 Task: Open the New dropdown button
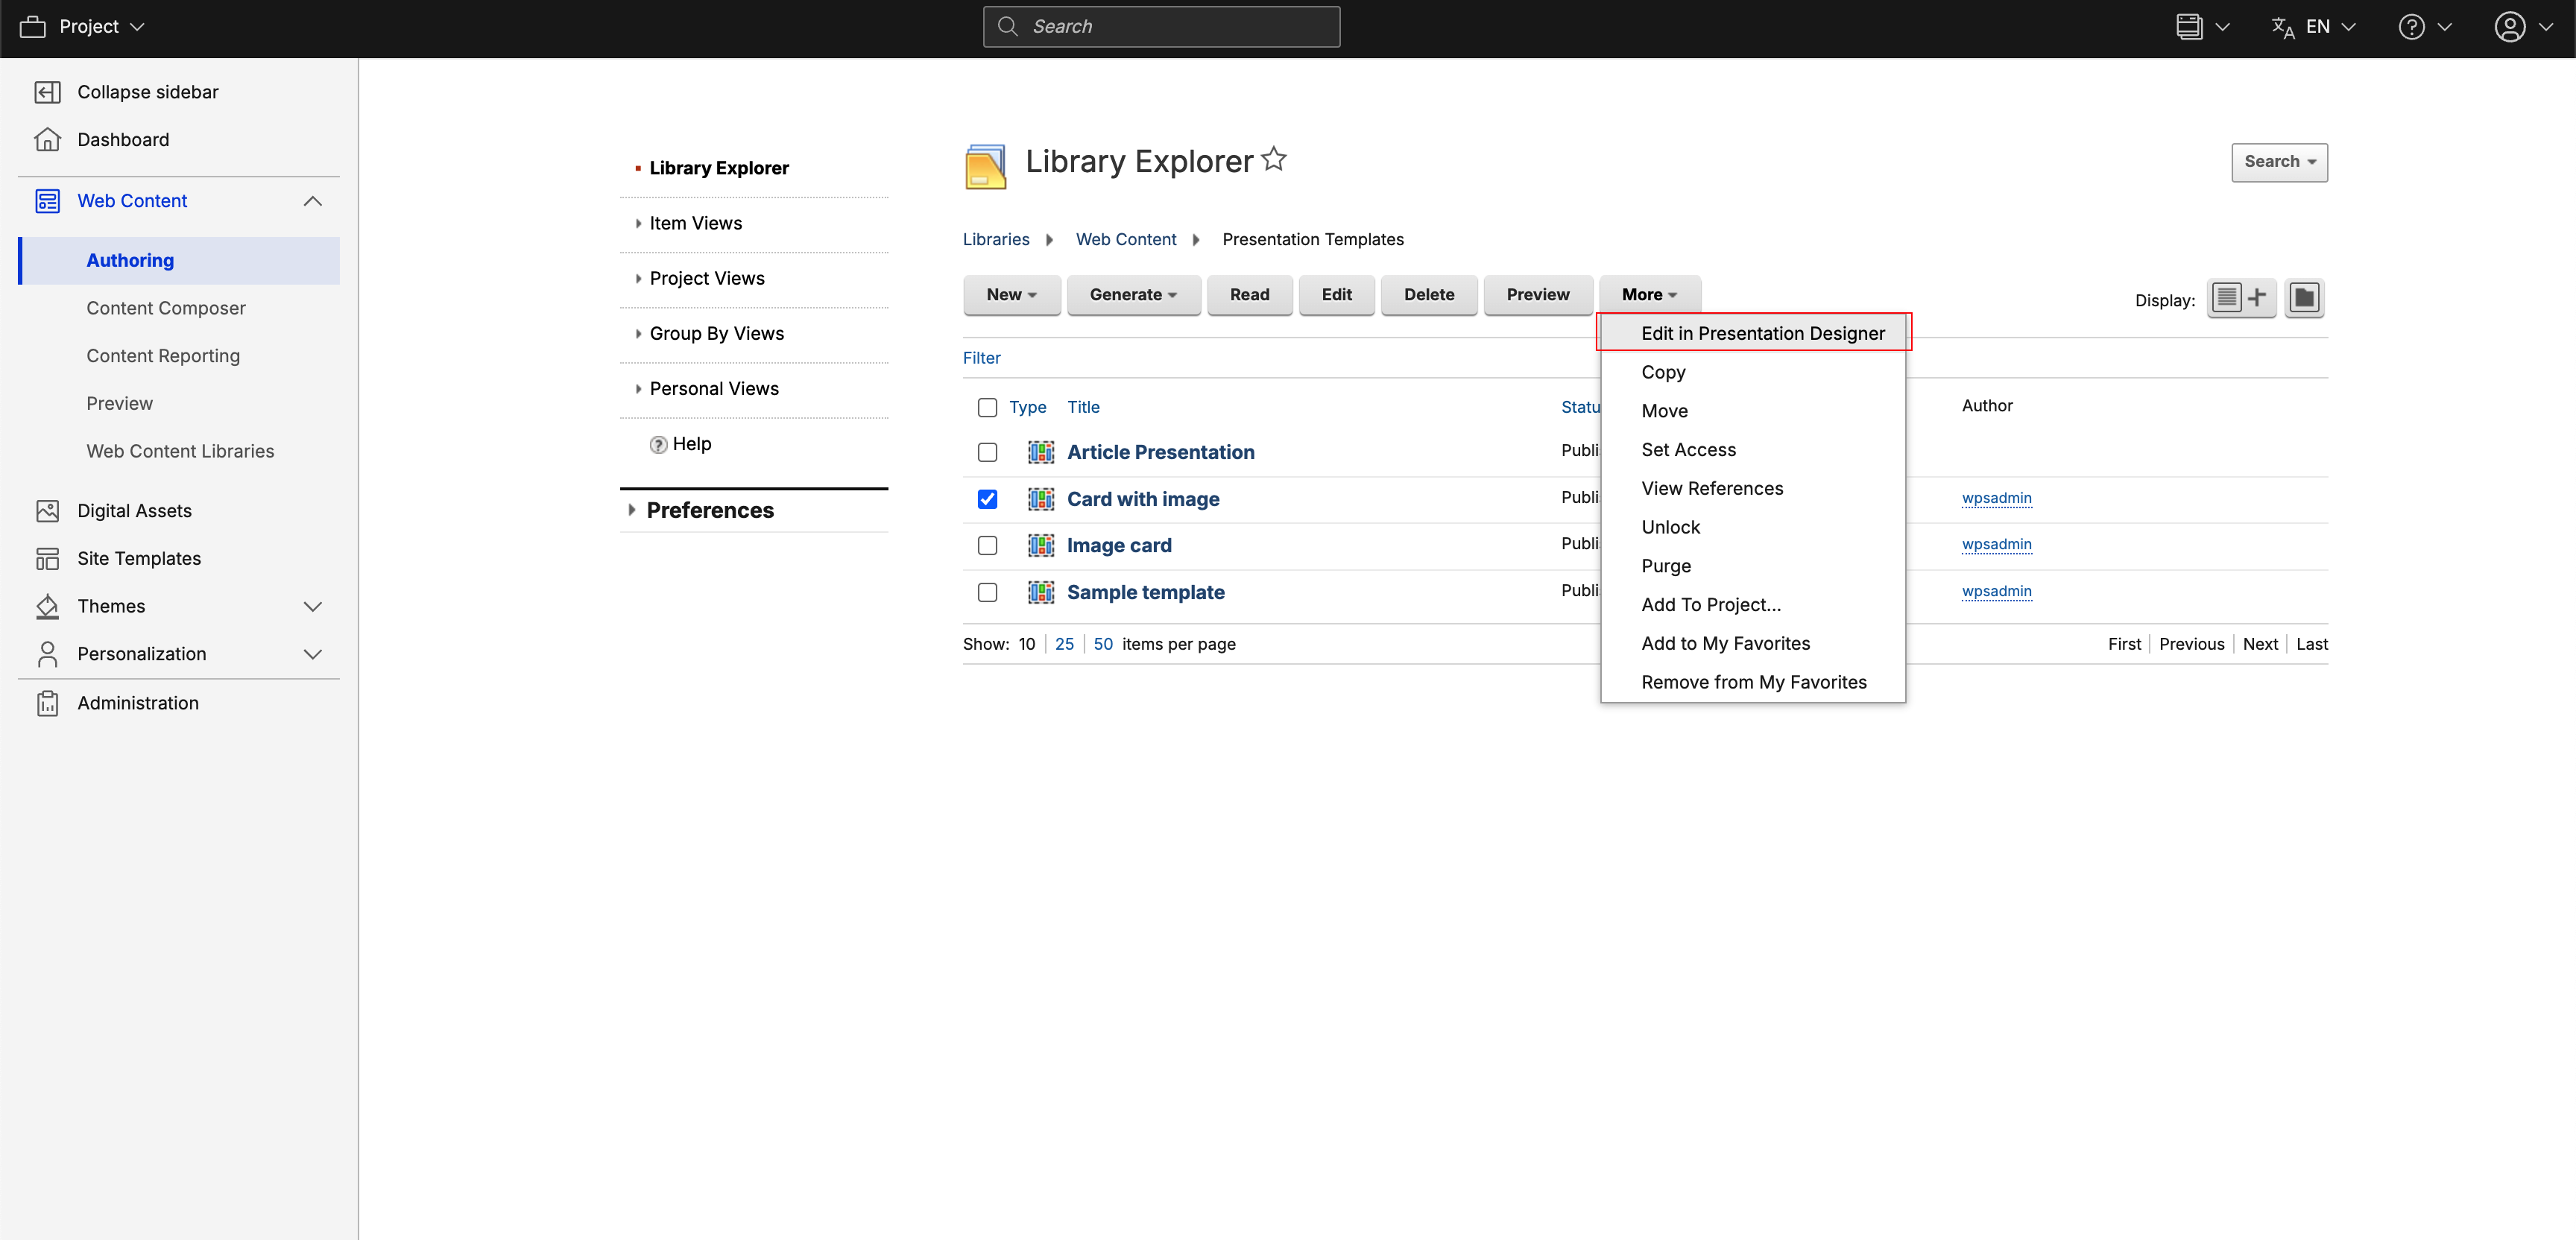point(1011,295)
